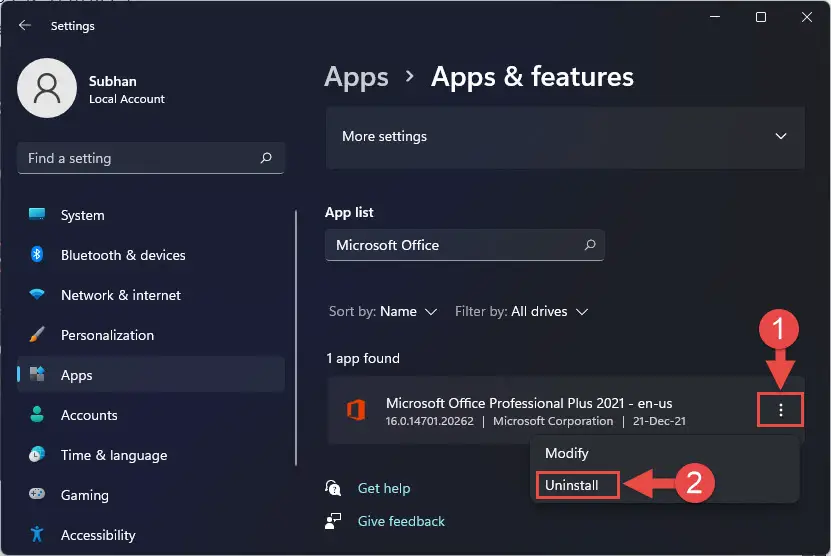Open the Subhan profile avatar
This screenshot has height=556, width=831.
[x=47, y=88]
